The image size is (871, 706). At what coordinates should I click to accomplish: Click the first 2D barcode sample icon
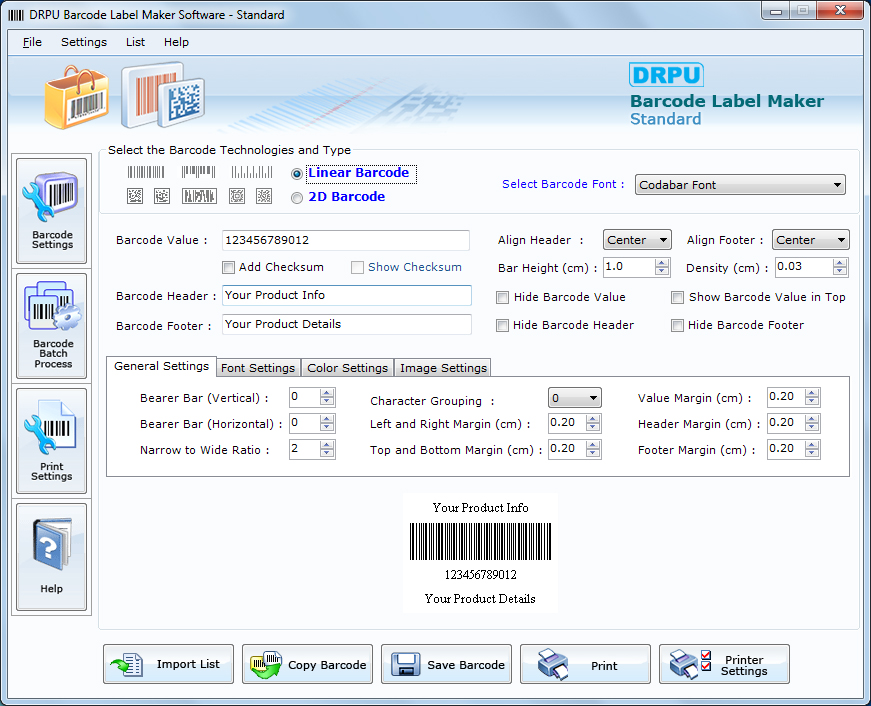pos(135,196)
